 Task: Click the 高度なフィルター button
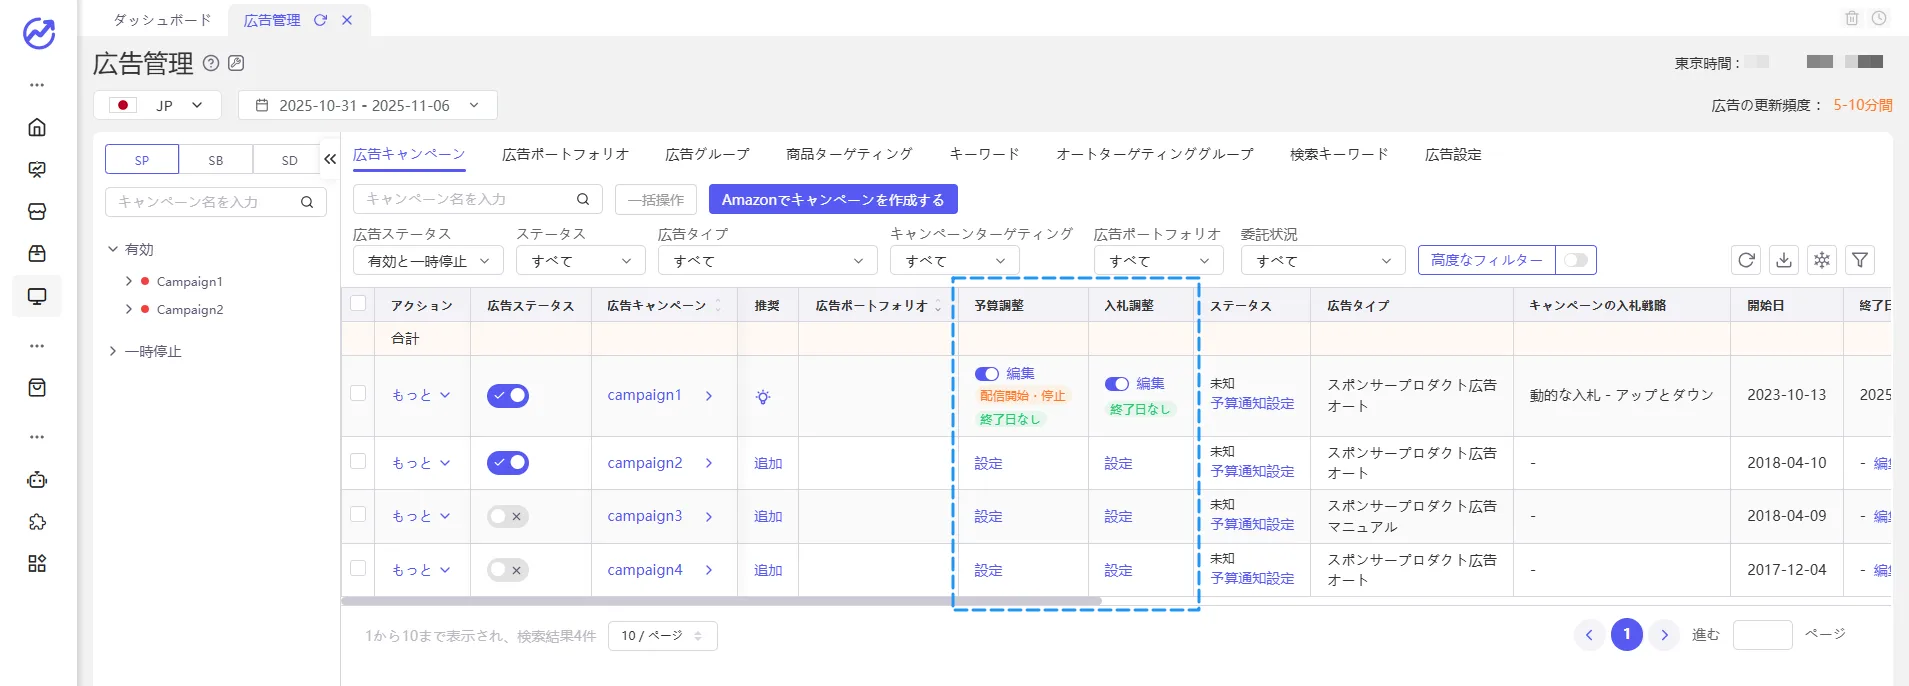point(1486,260)
